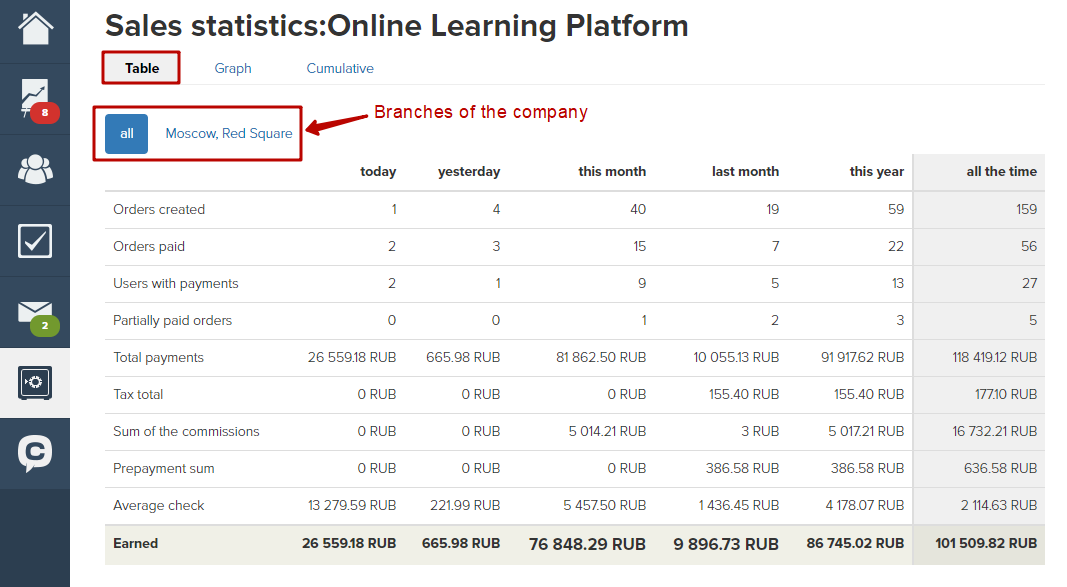Click the 'Average check' row label
The image size is (1067, 587).
[x=159, y=505]
